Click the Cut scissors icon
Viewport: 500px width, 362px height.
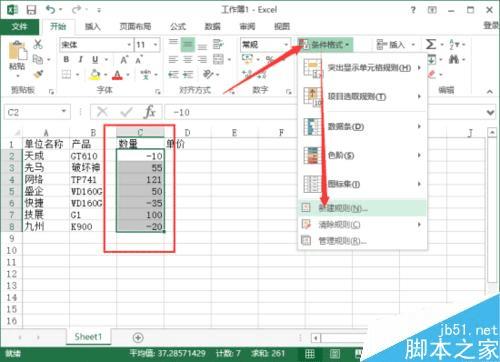pyautogui.click(x=38, y=44)
